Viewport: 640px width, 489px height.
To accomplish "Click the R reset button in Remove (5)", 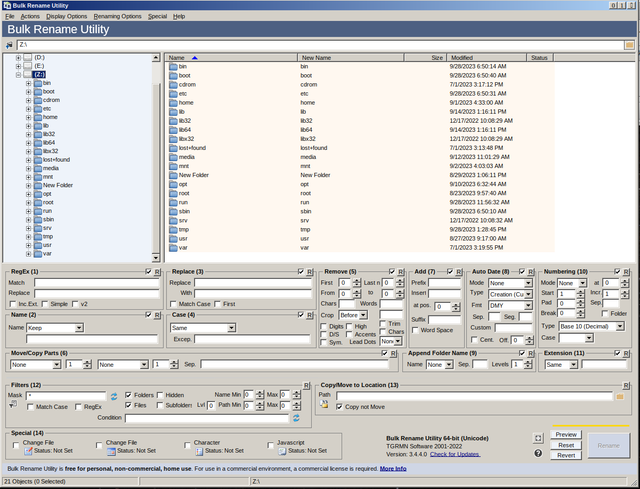I will 401,272.
